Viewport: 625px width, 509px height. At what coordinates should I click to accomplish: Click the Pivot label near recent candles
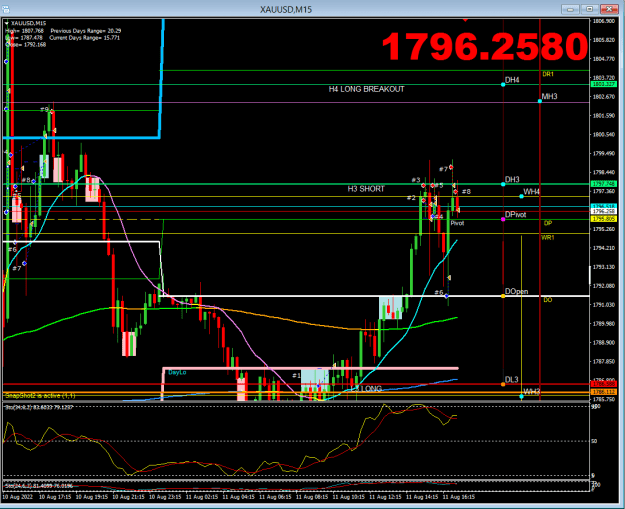click(457, 223)
